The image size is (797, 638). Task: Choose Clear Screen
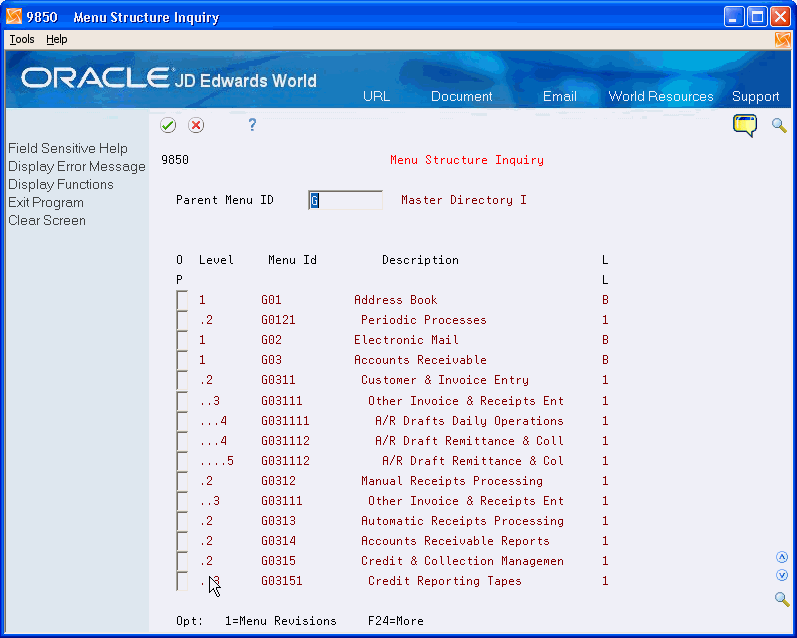tap(47, 221)
